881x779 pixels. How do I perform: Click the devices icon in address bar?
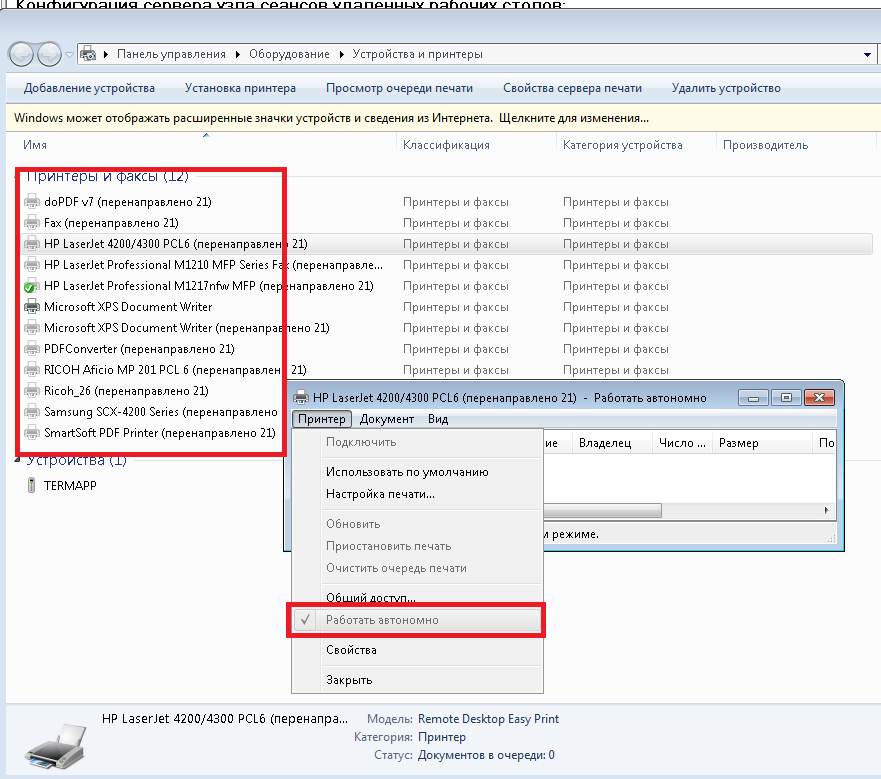point(88,55)
